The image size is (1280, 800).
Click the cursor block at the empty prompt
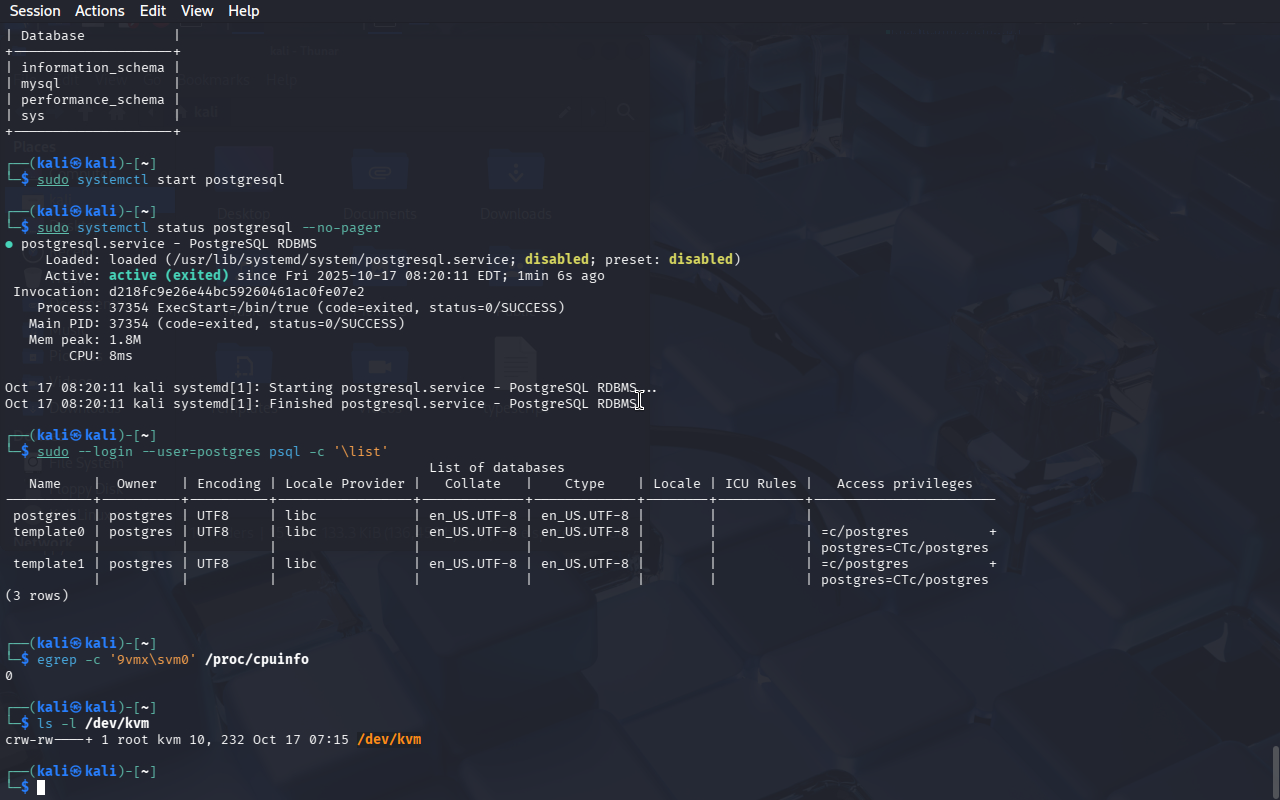point(41,788)
